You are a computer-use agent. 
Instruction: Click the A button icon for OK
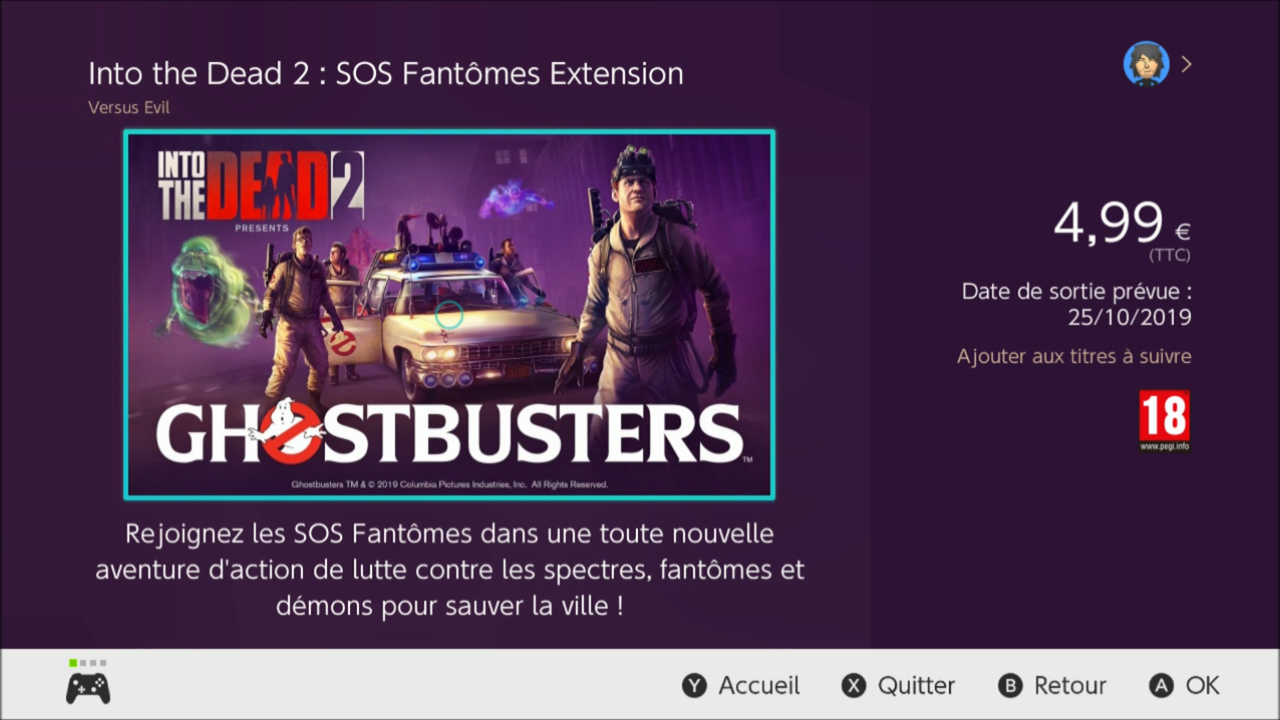click(1161, 685)
